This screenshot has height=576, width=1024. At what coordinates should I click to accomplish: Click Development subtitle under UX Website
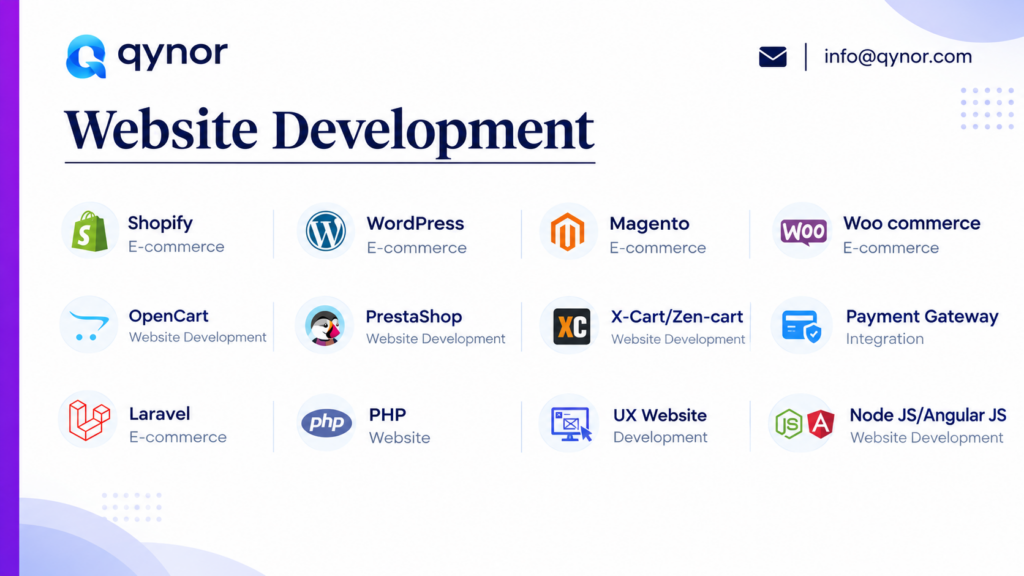tap(660, 438)
